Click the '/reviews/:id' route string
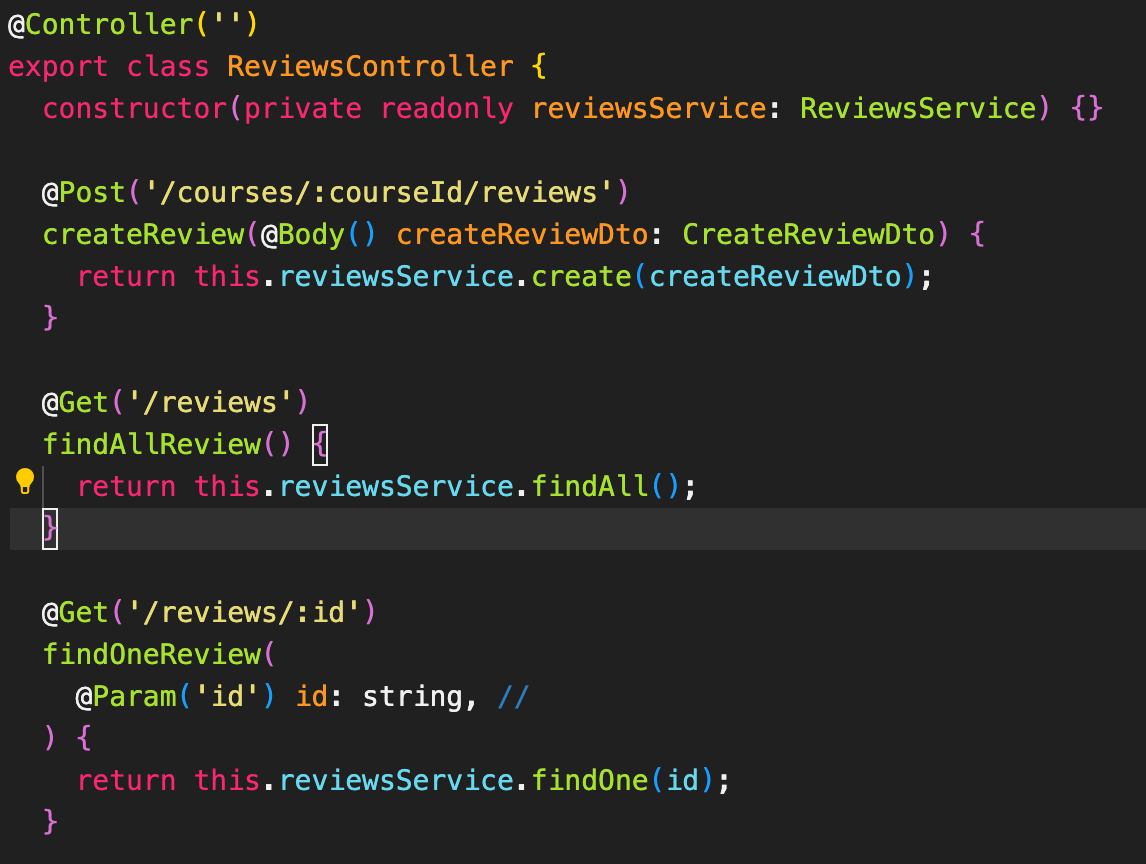 point(244,613)
